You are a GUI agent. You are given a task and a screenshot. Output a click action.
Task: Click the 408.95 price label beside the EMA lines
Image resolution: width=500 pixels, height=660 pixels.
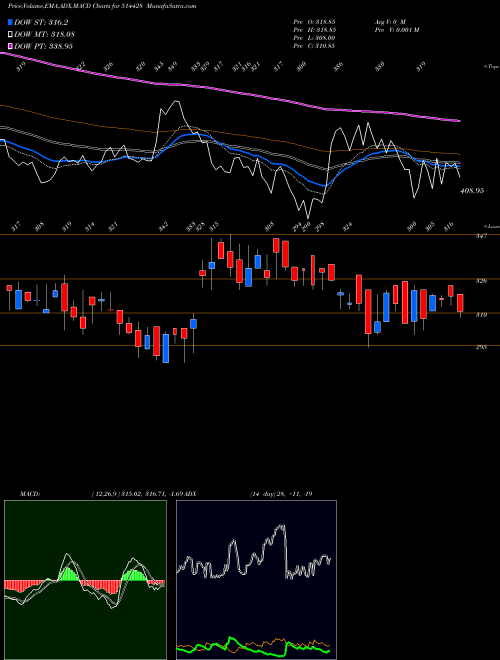472,191
